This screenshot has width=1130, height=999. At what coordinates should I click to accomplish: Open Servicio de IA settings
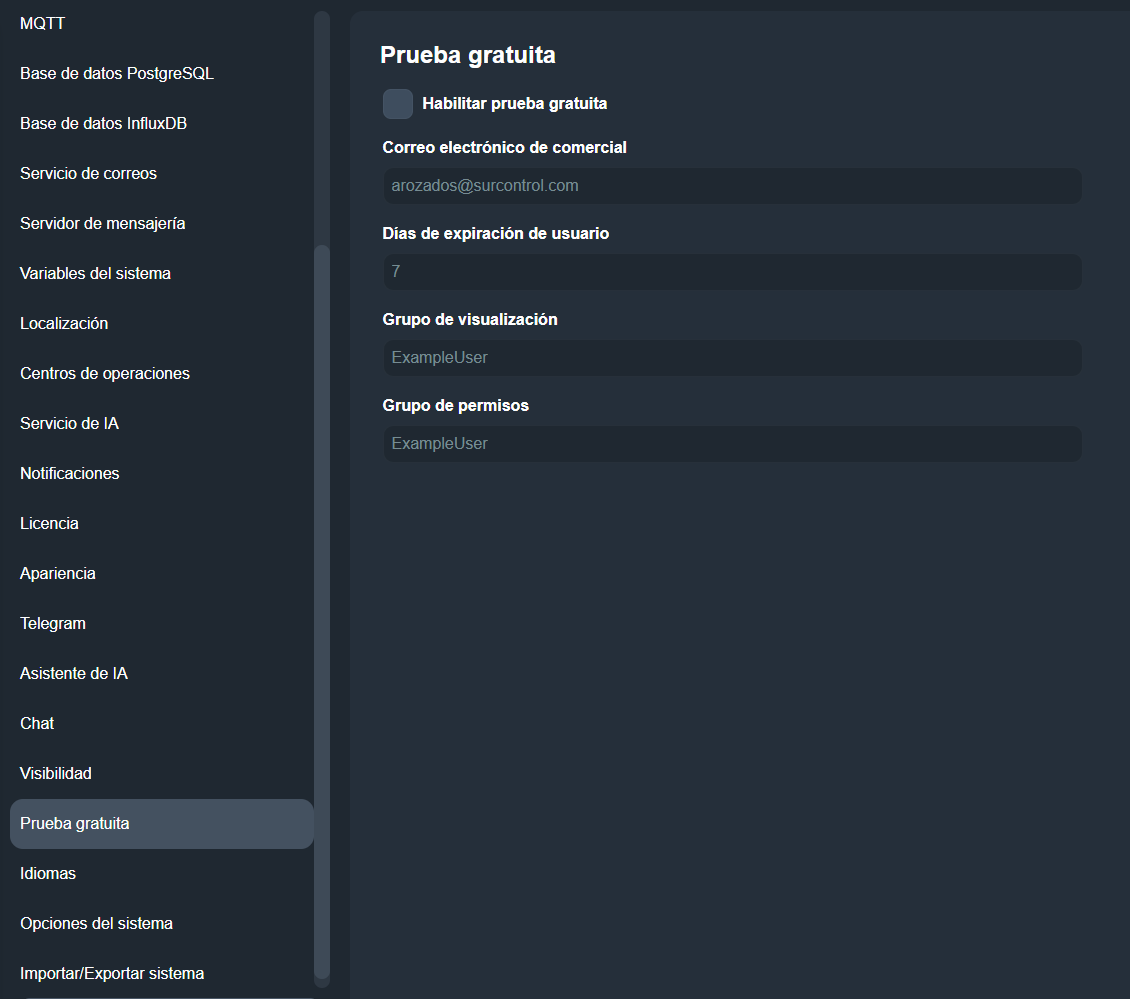pyautogui.click(x=69, y=423)
